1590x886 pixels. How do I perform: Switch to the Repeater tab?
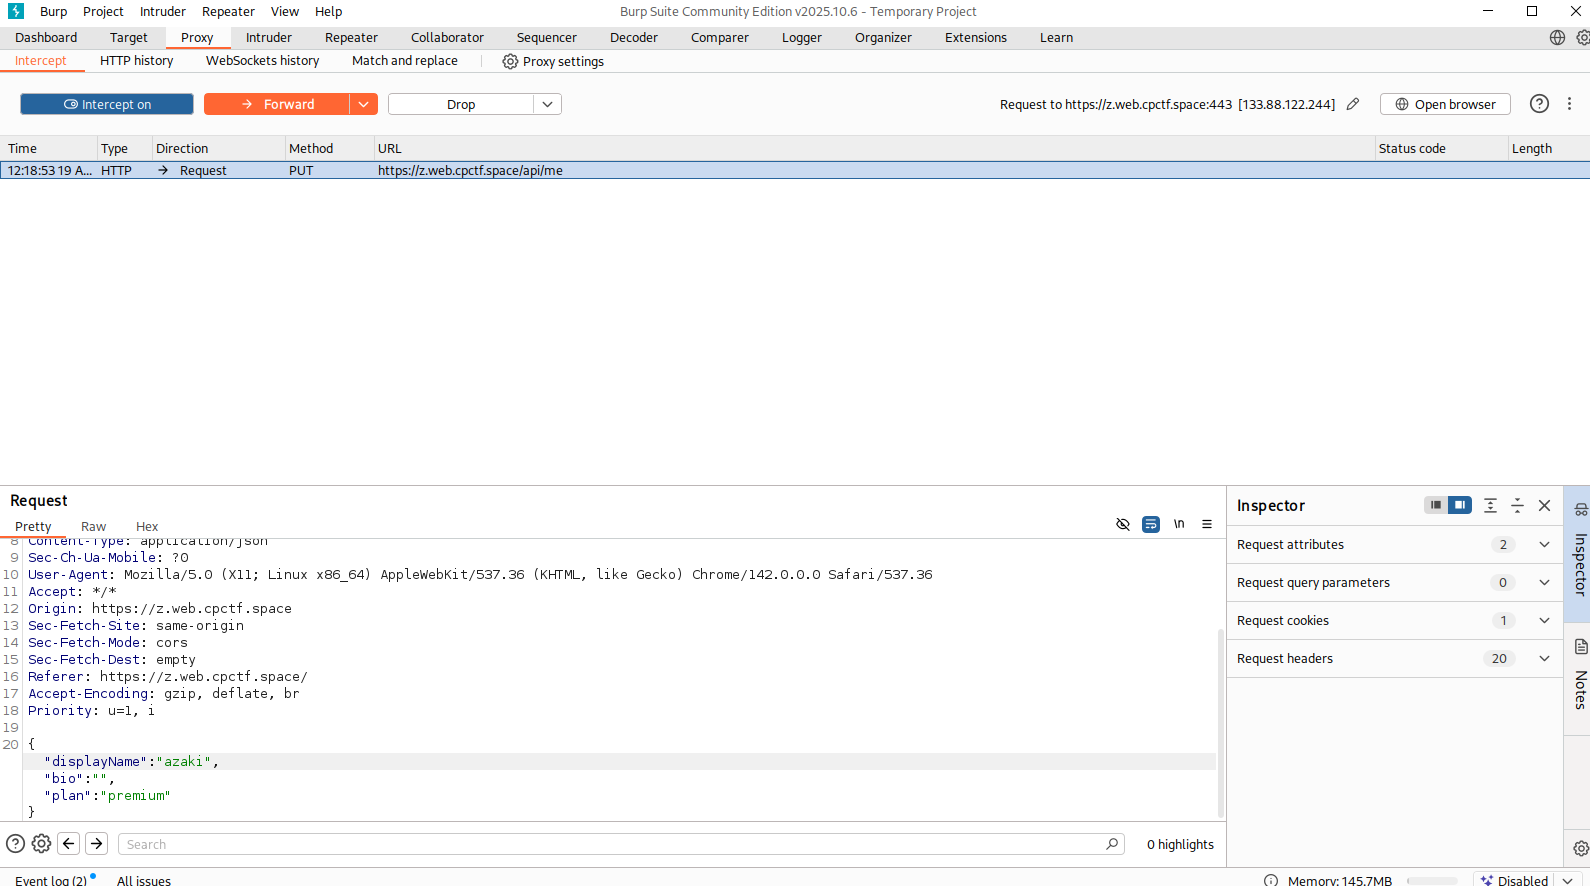351,37
